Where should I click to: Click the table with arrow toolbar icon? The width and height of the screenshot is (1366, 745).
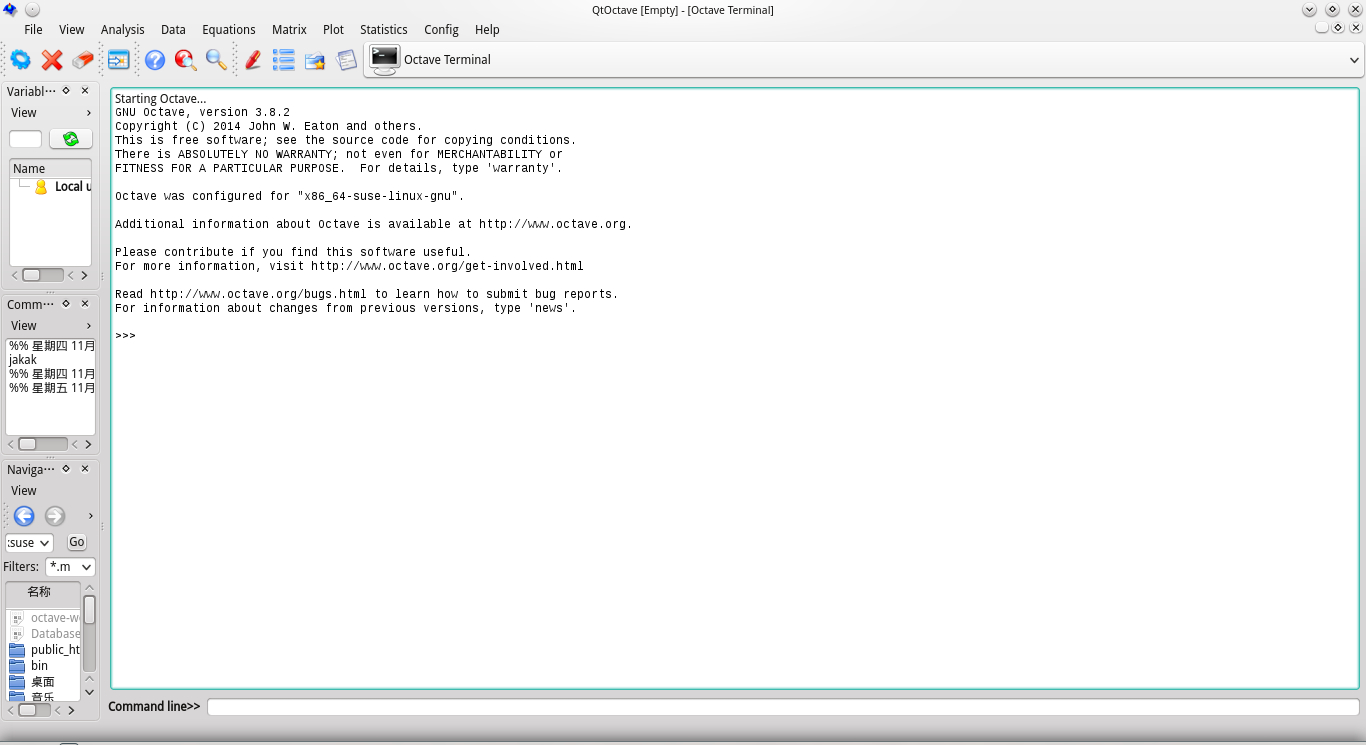pyautogui.click(x=119, y=60)
